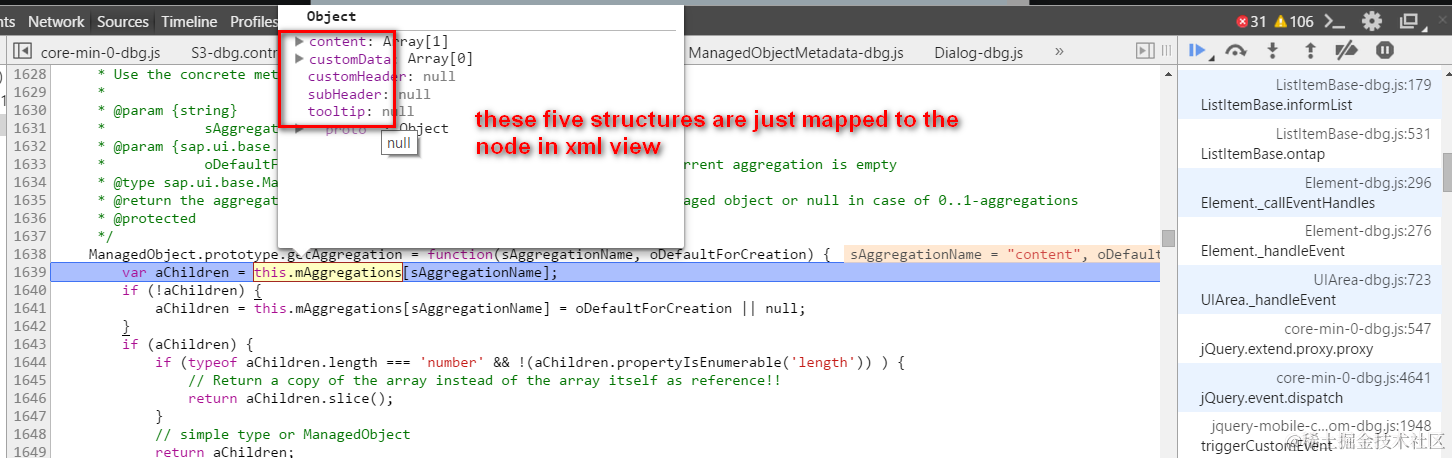
Task: Open the S3-dbg.contr file tab
Action: click(232, 51)
